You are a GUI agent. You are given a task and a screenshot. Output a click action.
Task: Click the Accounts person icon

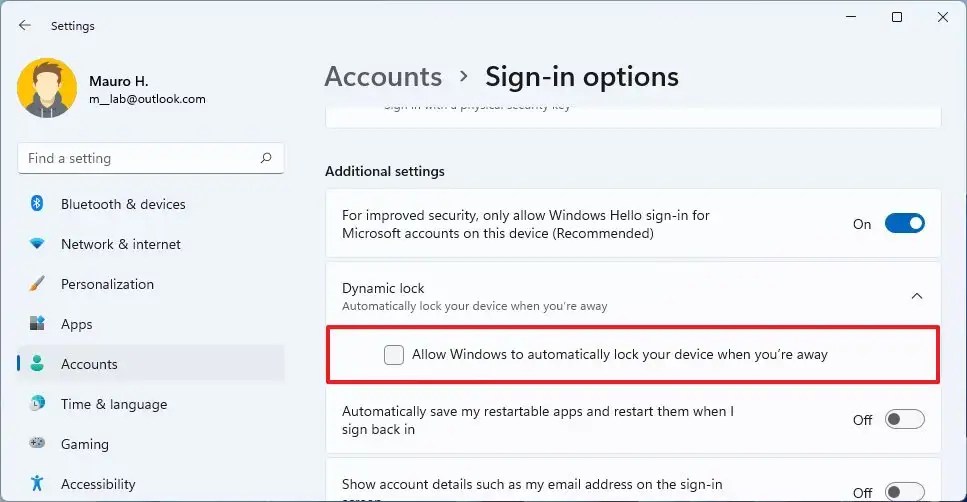[37, 363]
